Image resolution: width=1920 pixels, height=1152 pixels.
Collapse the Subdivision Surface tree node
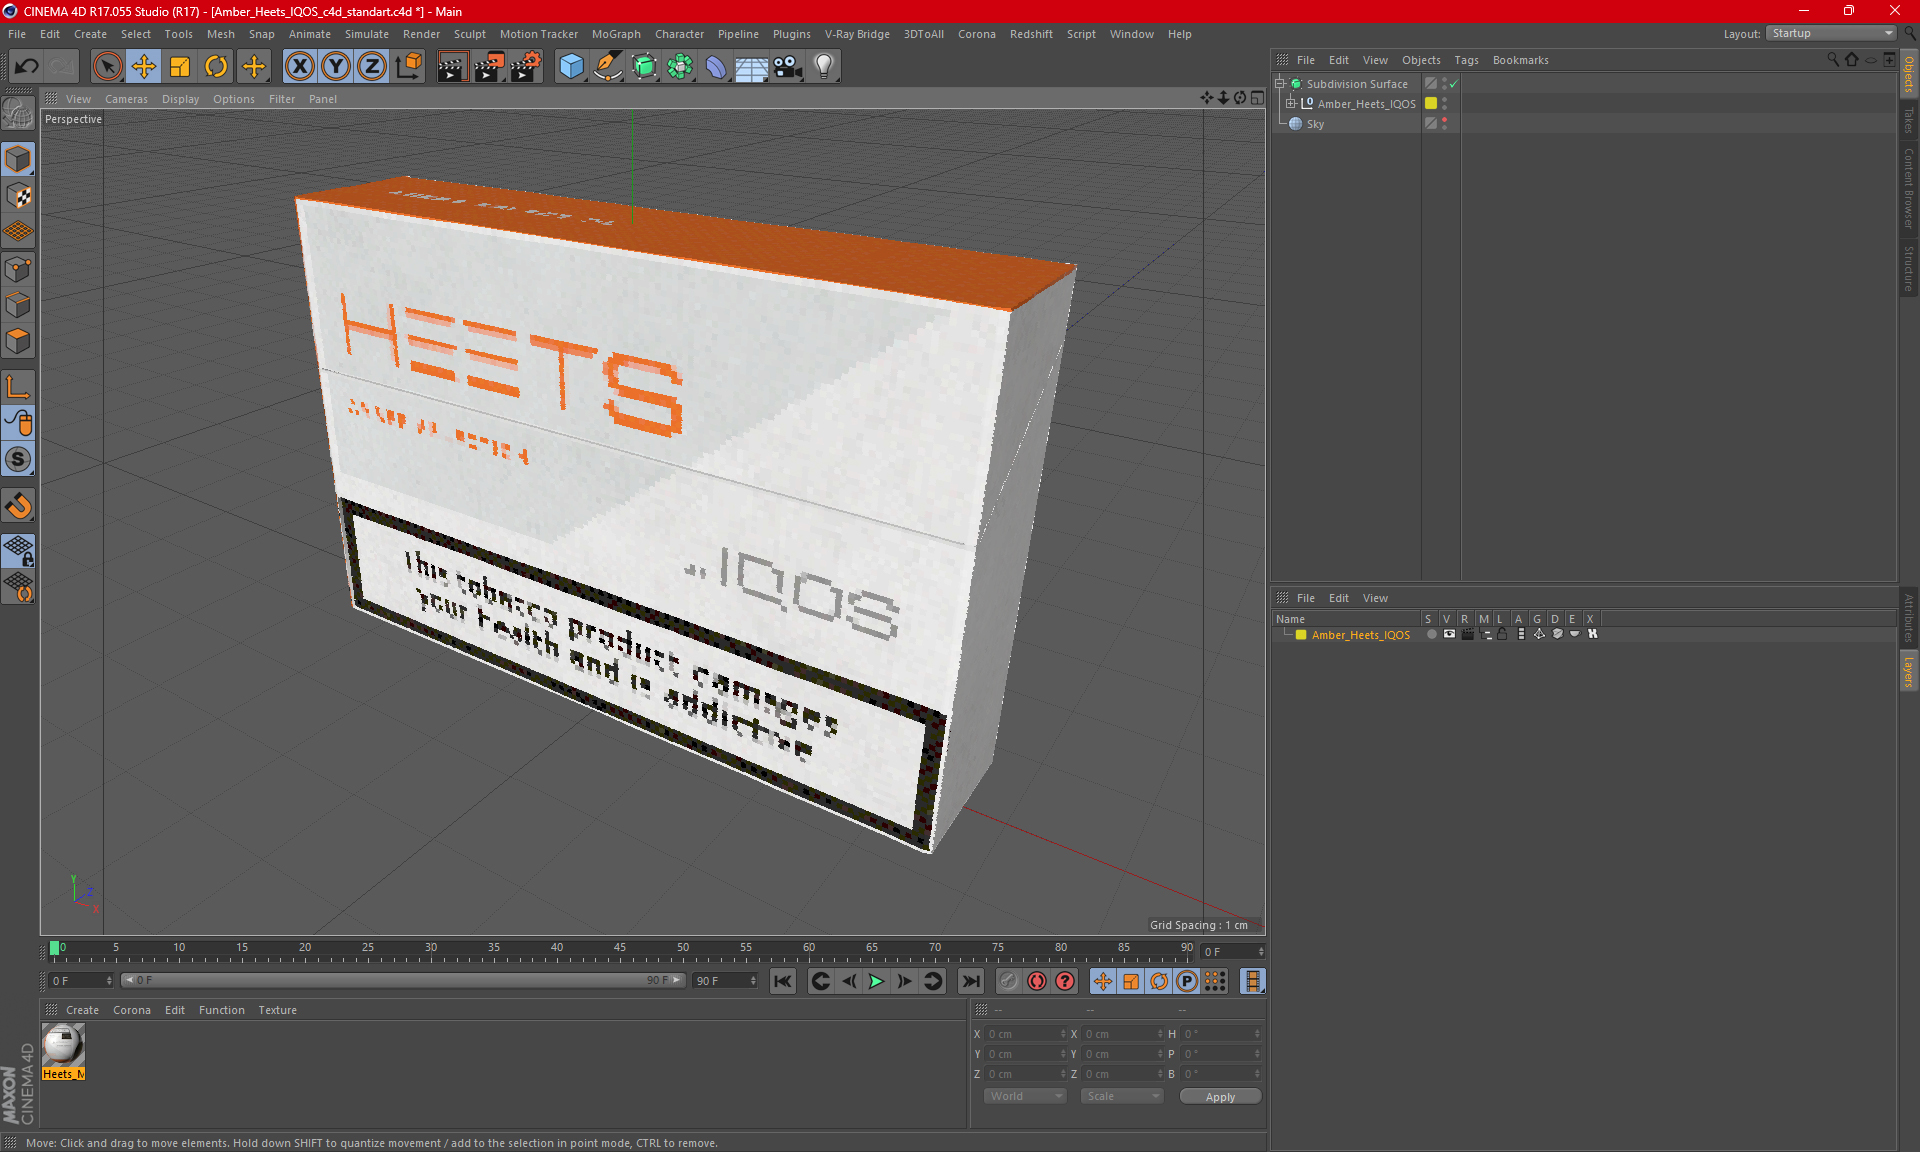[1280, 84]
